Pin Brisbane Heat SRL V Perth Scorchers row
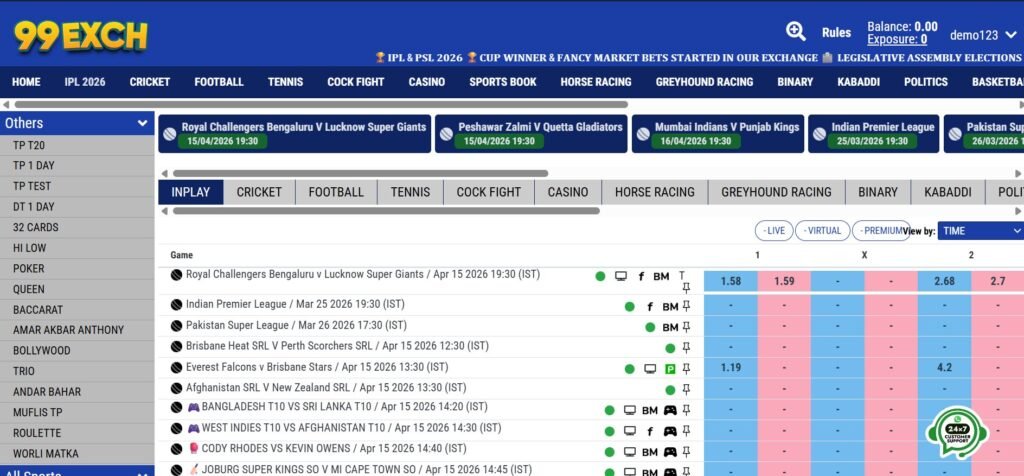The width and height of the screenshot is (1024, 476). [686, 347]
